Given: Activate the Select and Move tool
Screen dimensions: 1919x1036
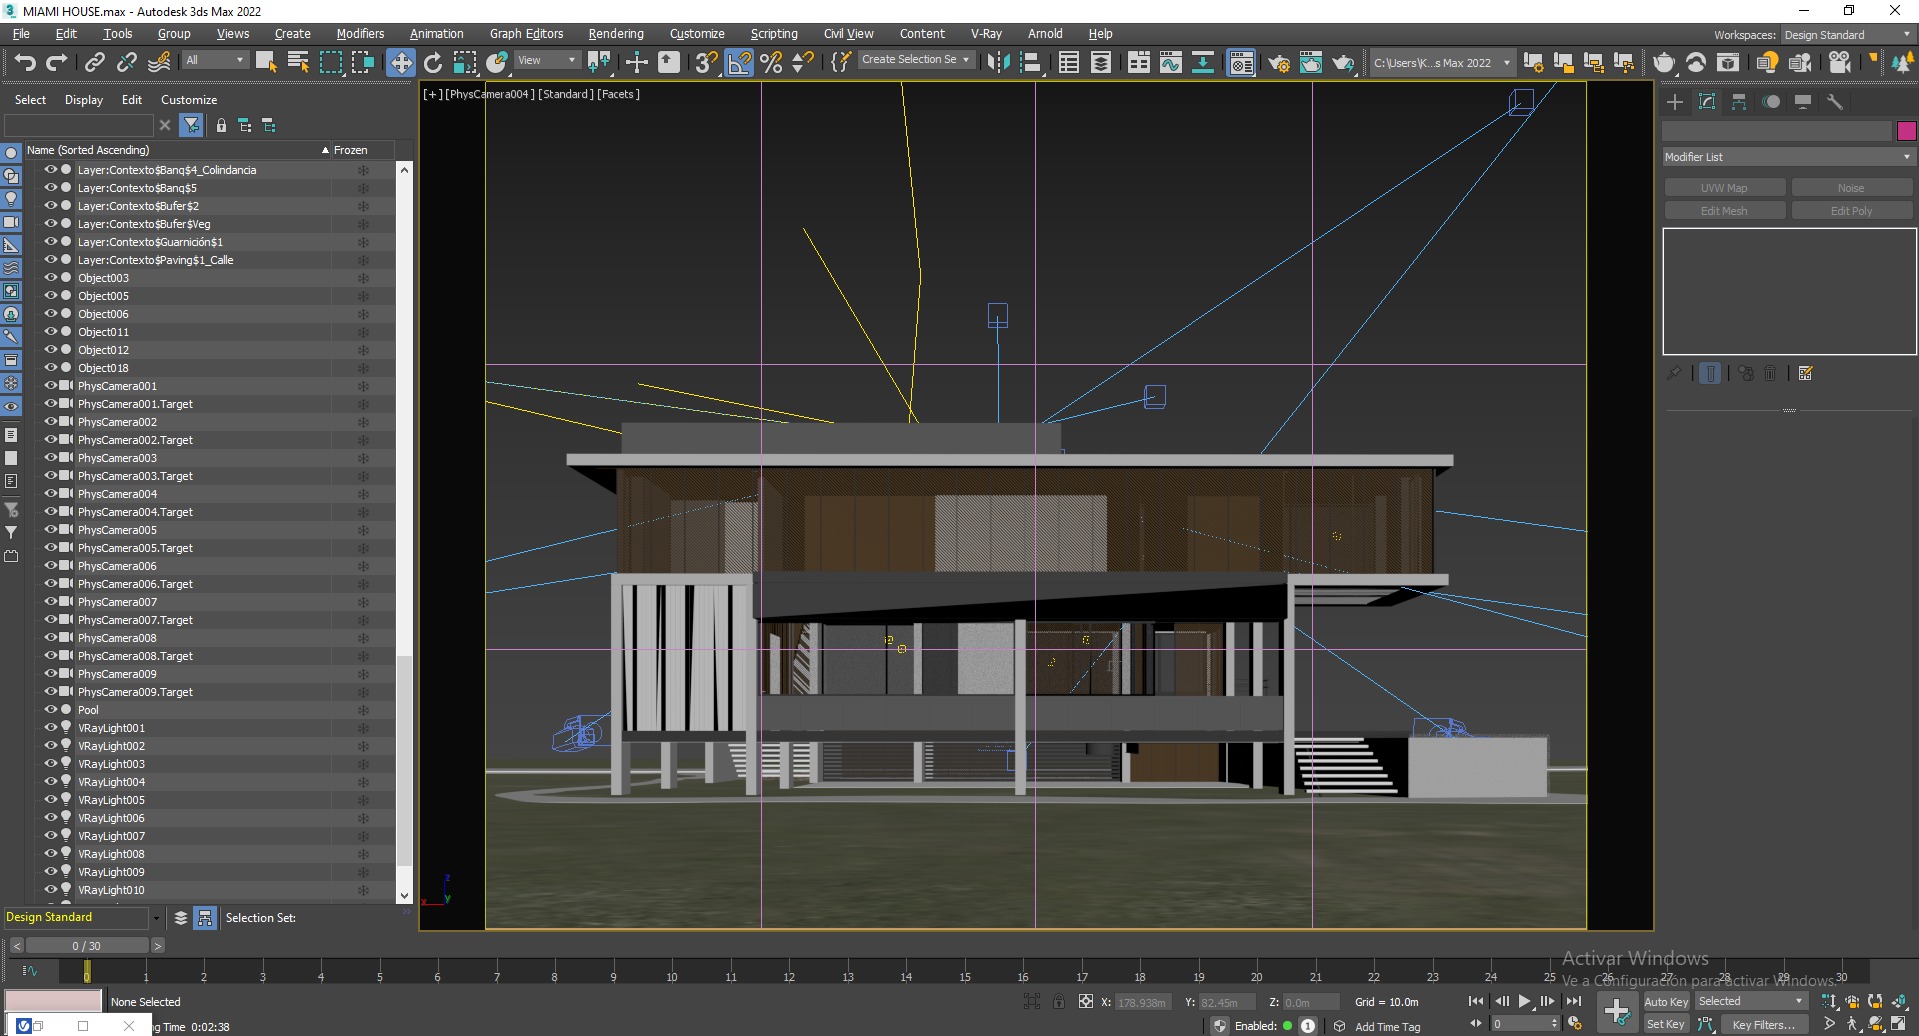Looking at the screenshot, I should [x=400, y=63].
